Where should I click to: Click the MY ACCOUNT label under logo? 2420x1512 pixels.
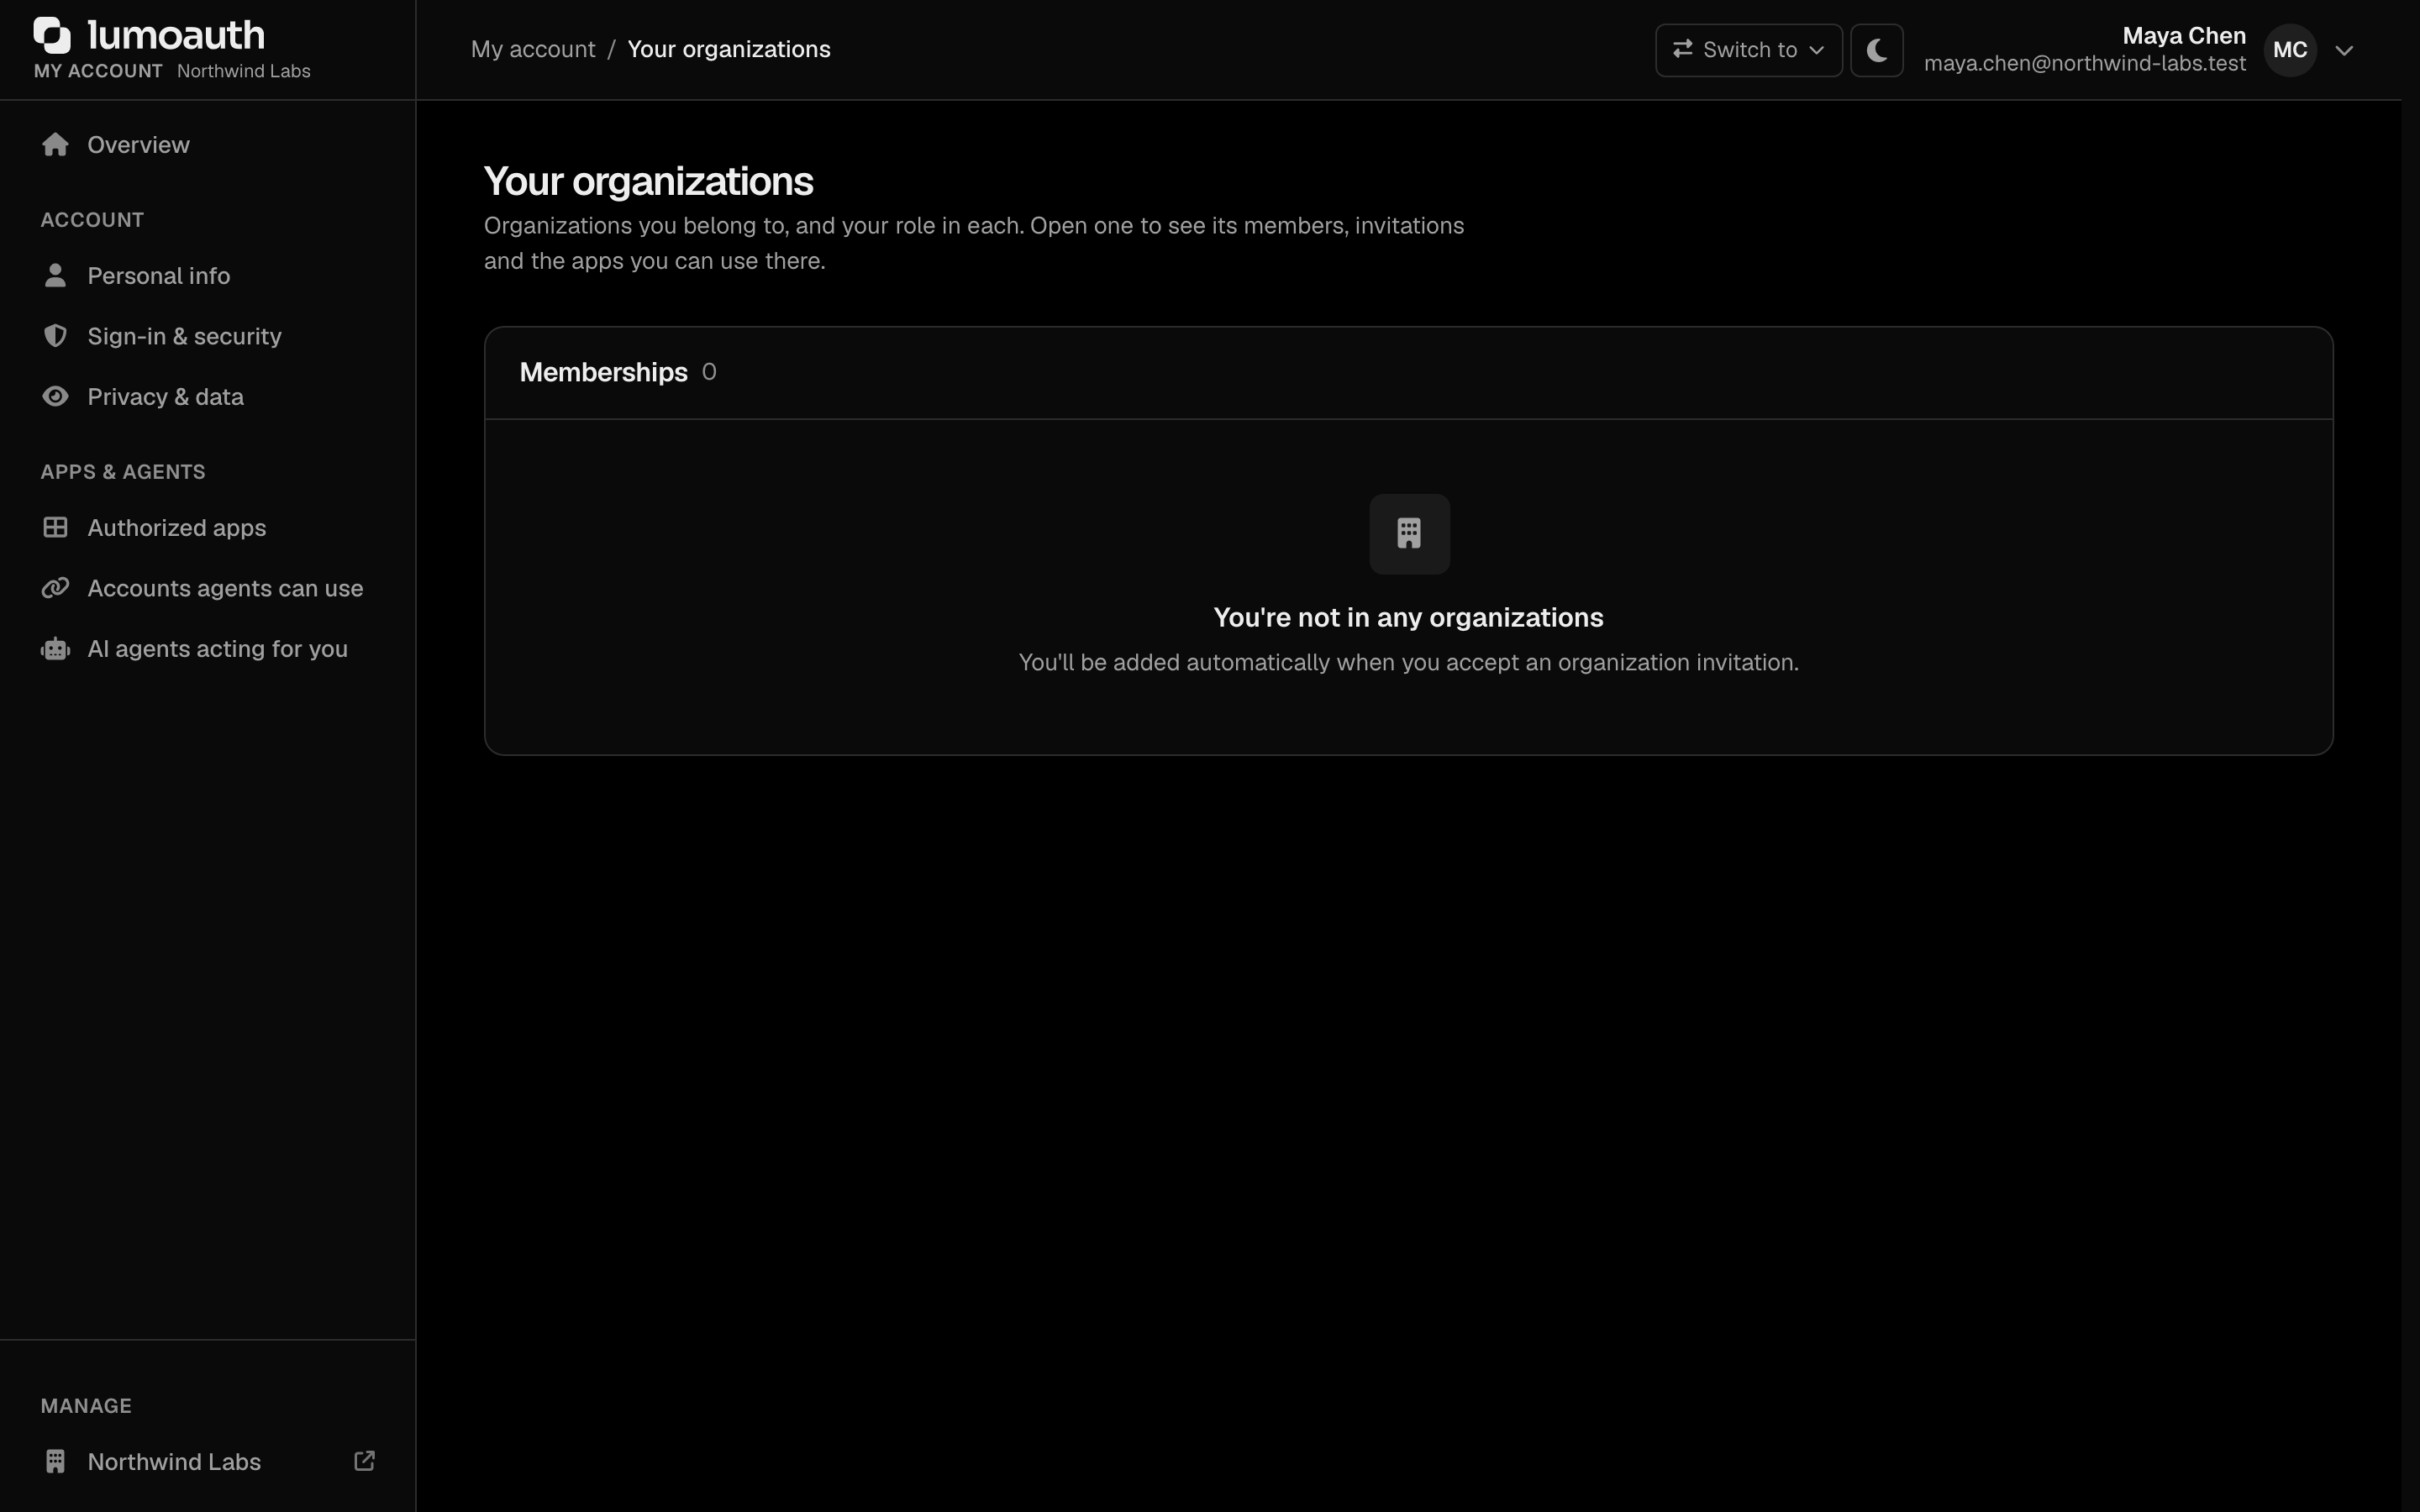pos(98,71)
